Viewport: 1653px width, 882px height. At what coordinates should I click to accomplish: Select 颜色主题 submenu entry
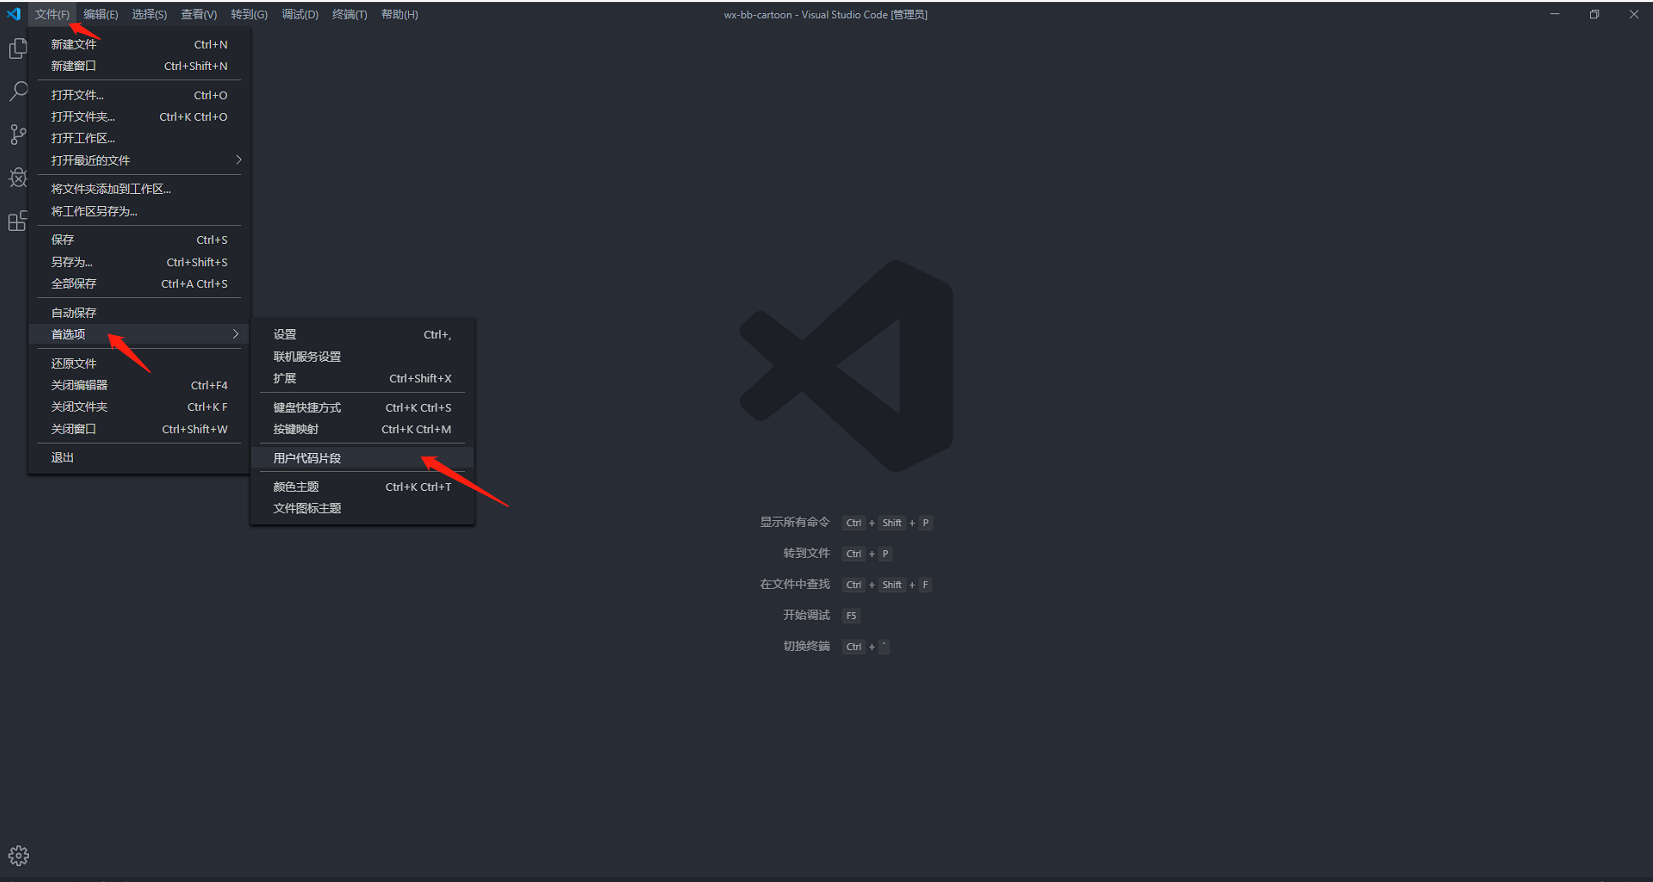coord(362,487)
